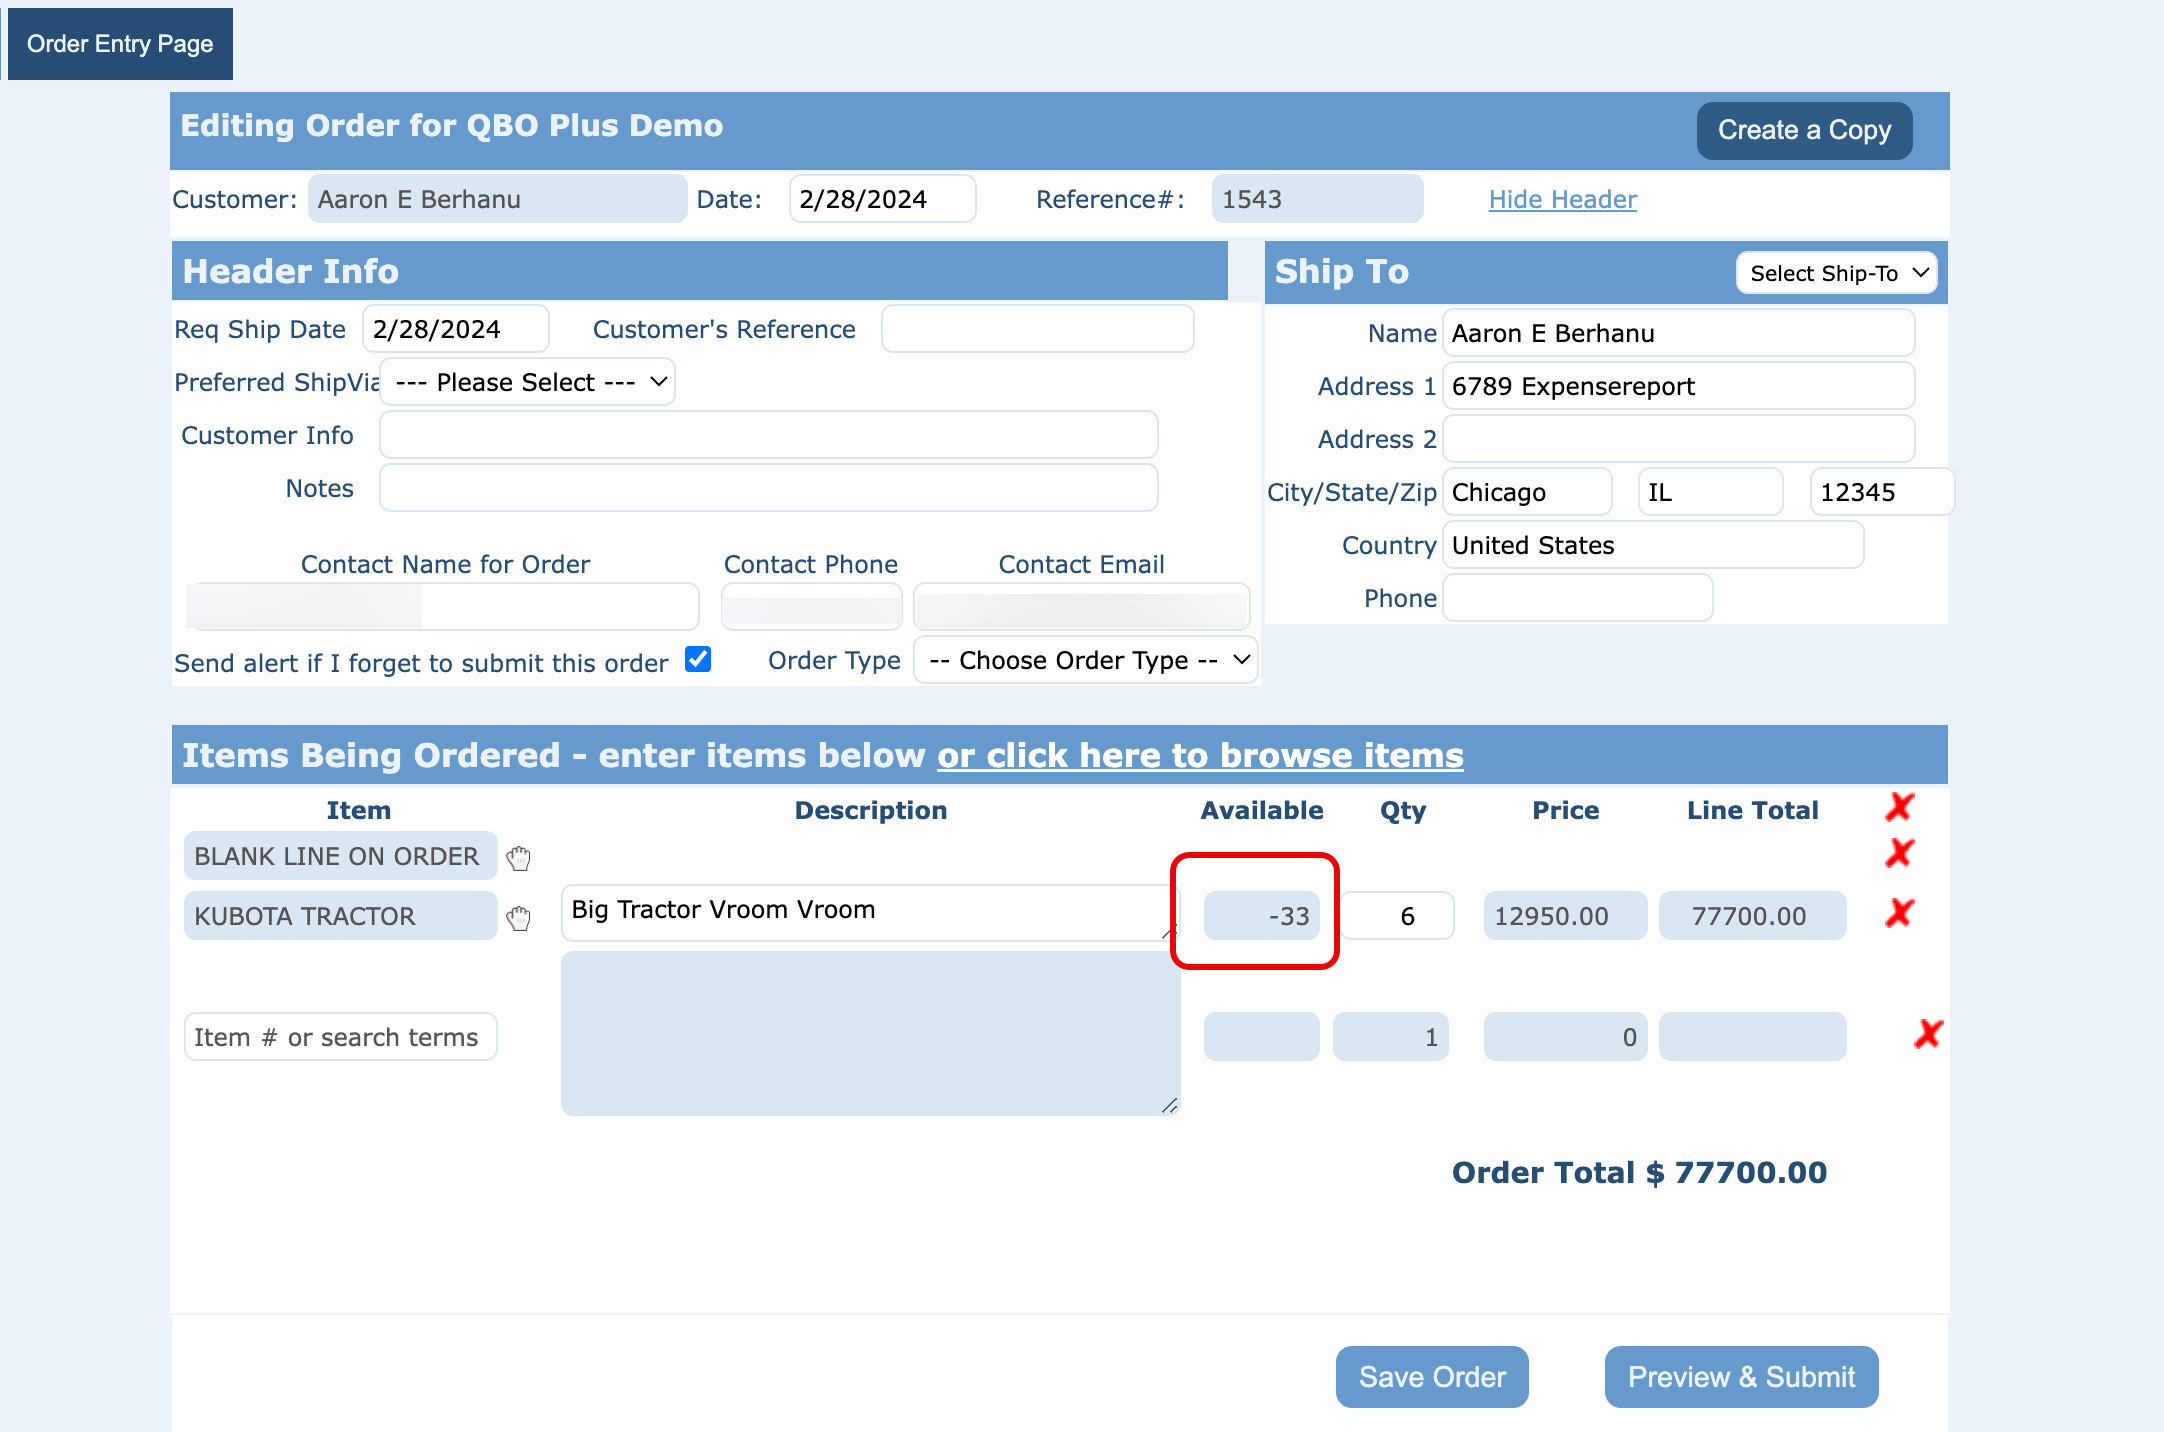Expand the Choose Order Type dropdown

pyautogui.click(x=1086, y=660)
